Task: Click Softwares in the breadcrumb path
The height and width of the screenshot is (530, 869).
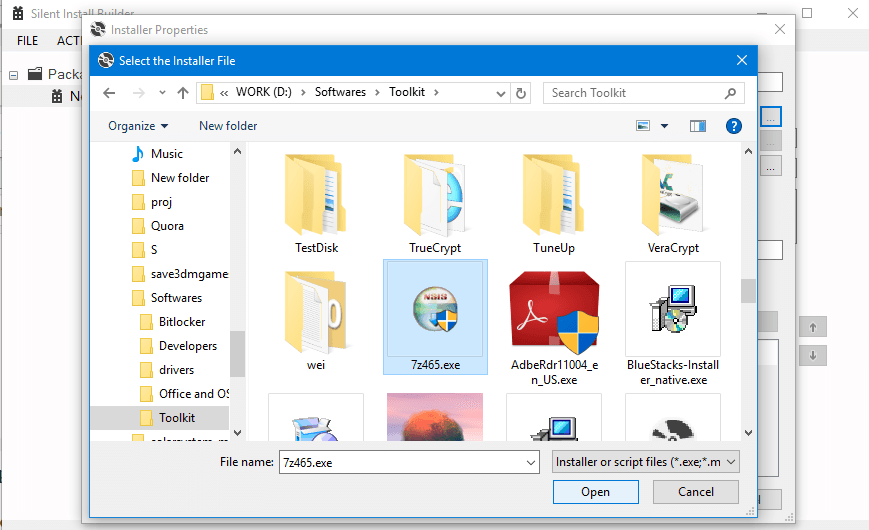Action: coord(340,92)
